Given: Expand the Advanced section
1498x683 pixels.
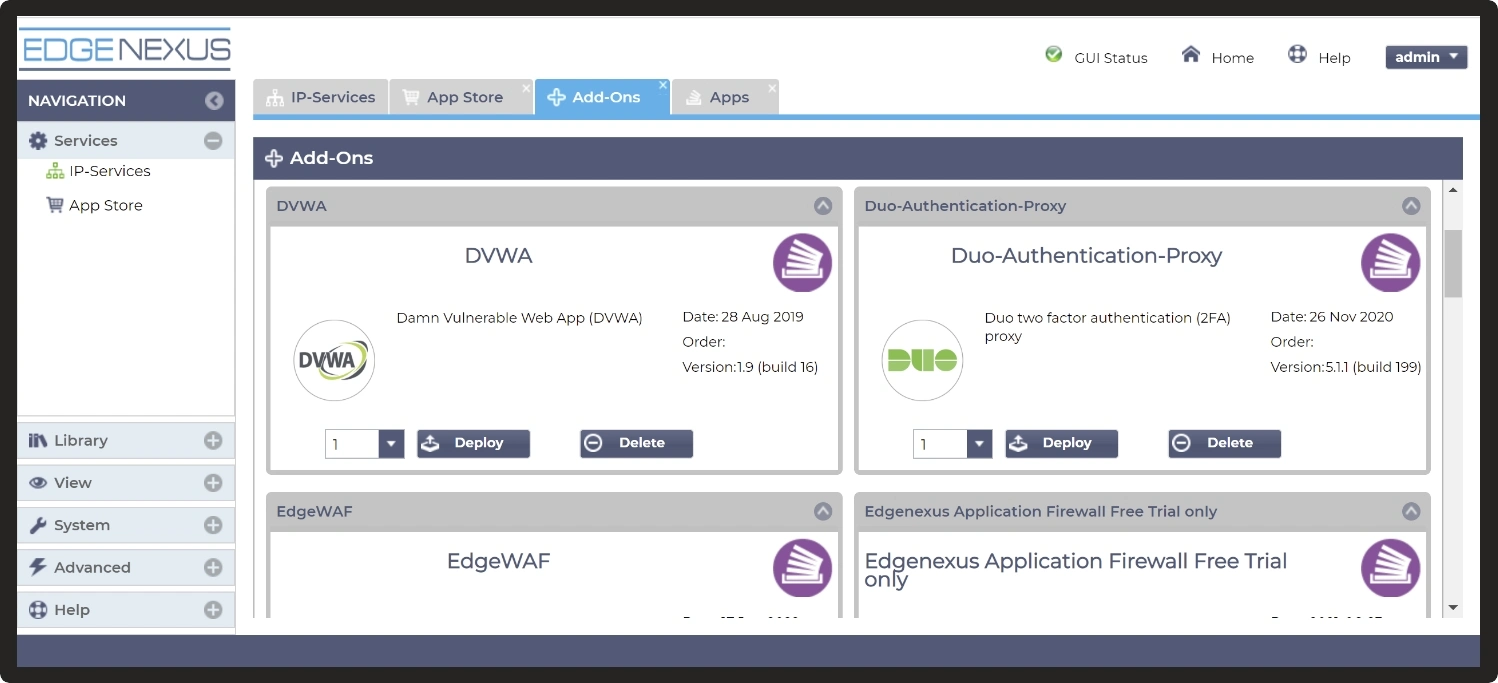Looking at the screenshot, I should (x=213, y=567).
